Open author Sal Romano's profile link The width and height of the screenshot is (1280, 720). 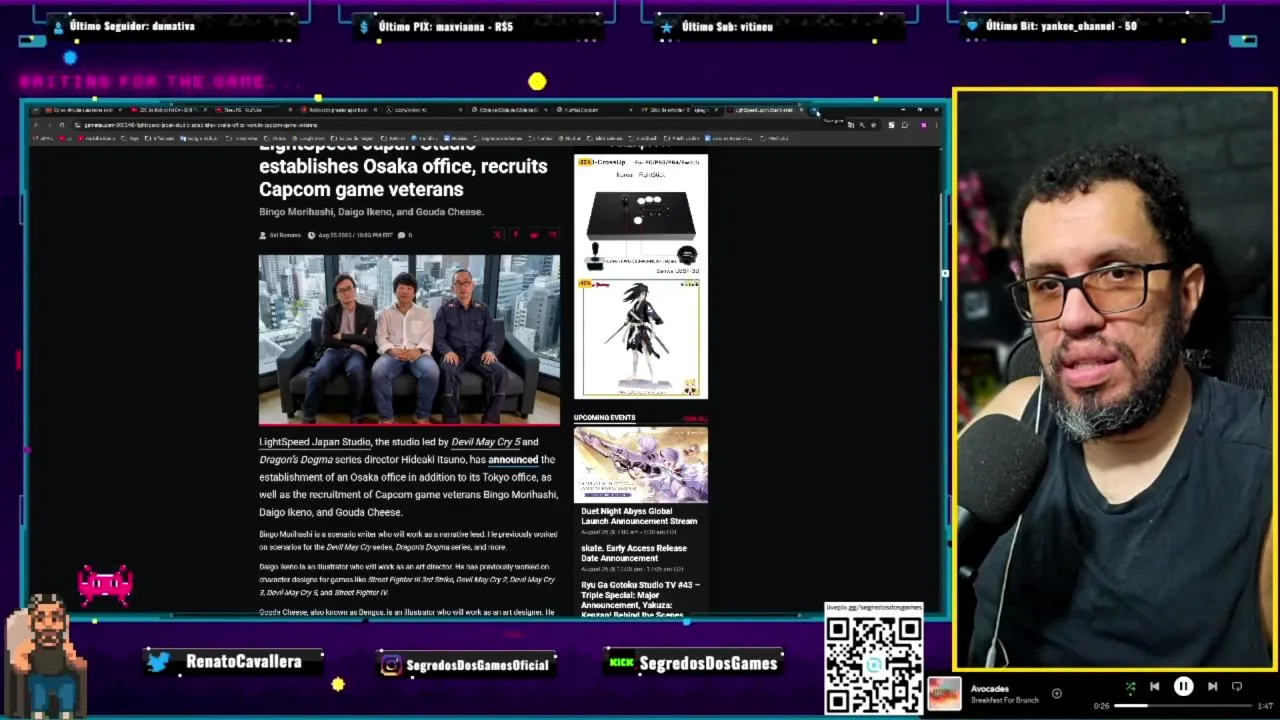[x=284, y=235]
